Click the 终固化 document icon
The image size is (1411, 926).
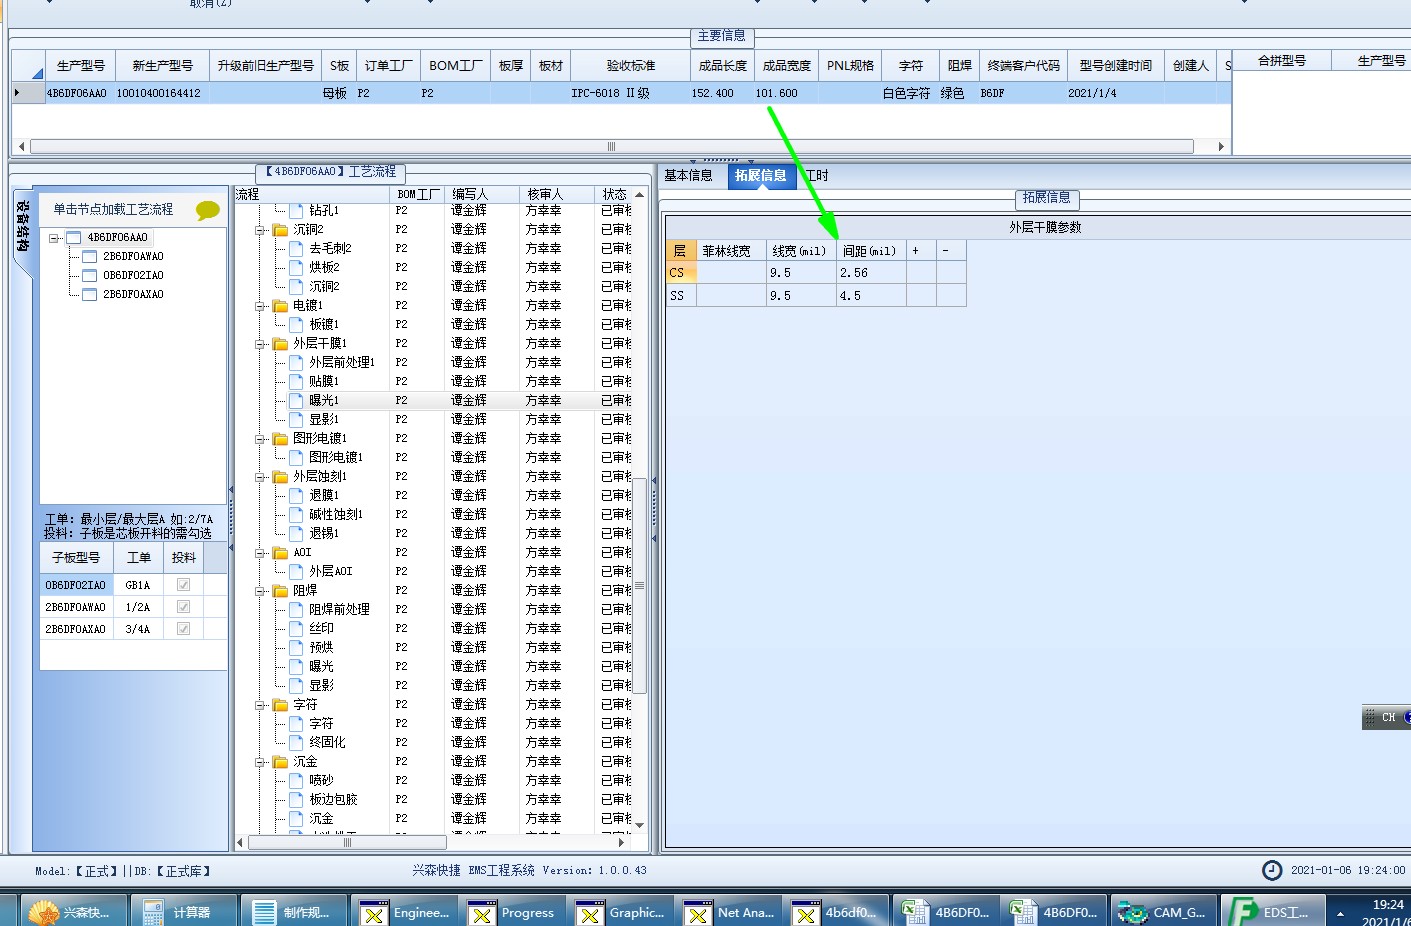296,742
